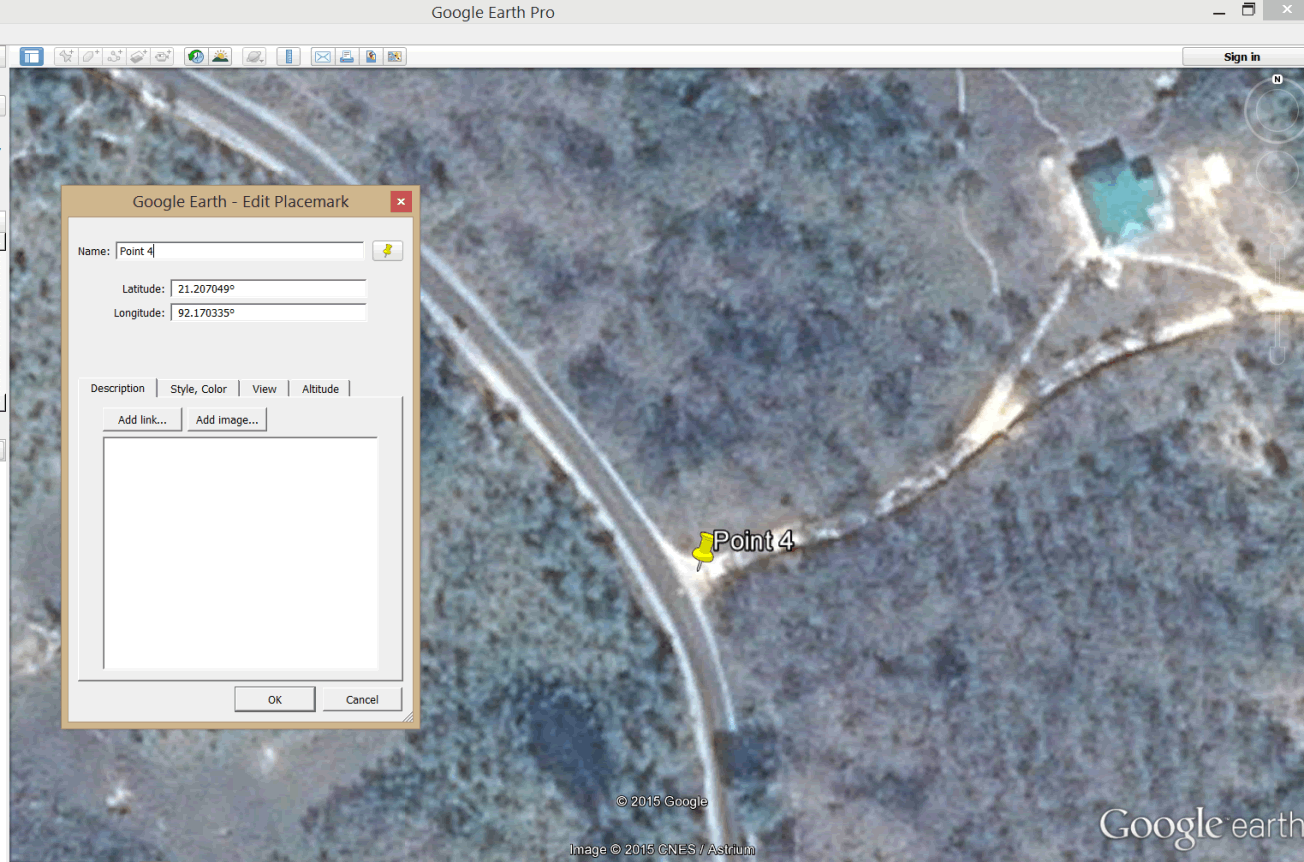Screen dimensions: 1304x862
Task: Close the Edit Placemark dialog
Action: [x=400, y=201]
